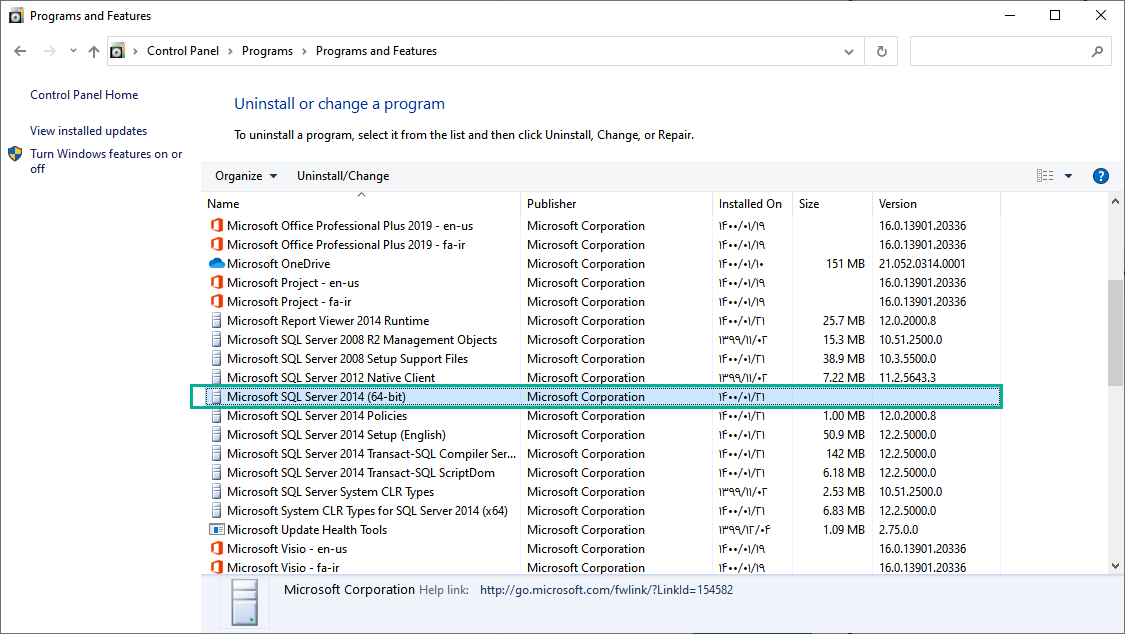Click version 11.2.5643.3 cell
The image size is (1125, 634).
[907, 377]
